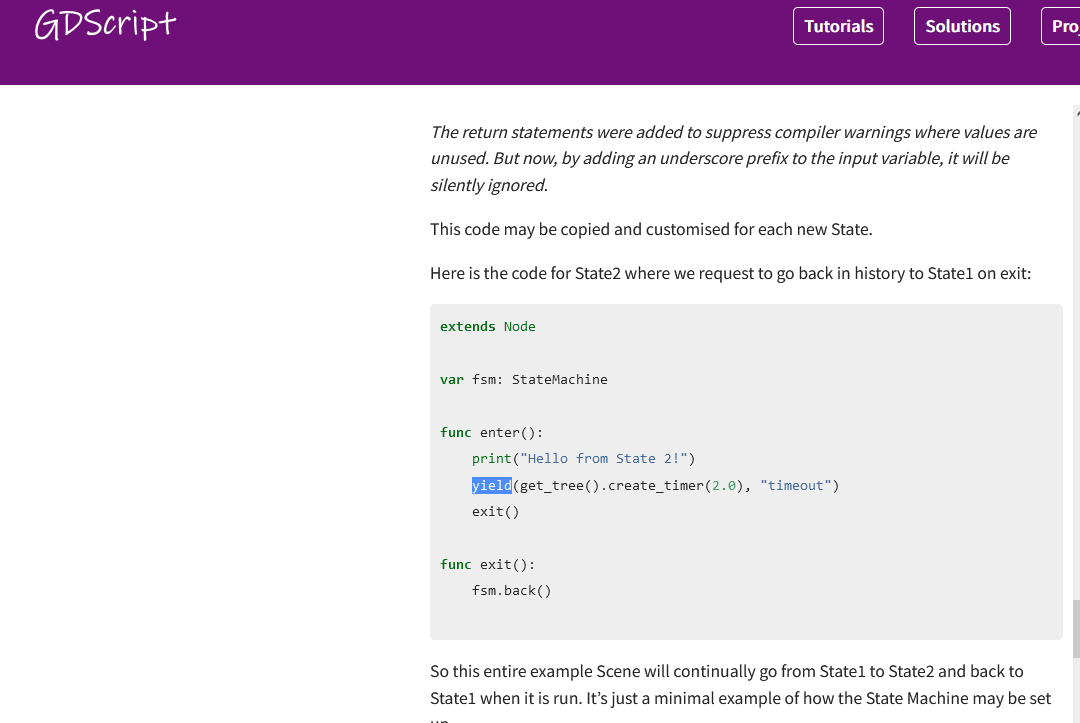Click the vertical scrollbar thumb
The width and height of the screenshot is (1080, 723).
coord(1076,628)
